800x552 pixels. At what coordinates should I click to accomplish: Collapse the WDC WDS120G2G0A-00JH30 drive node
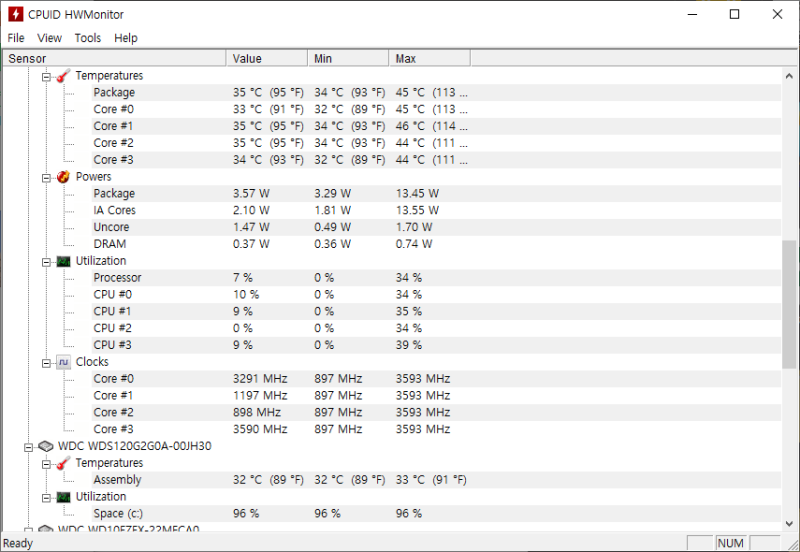29,447
